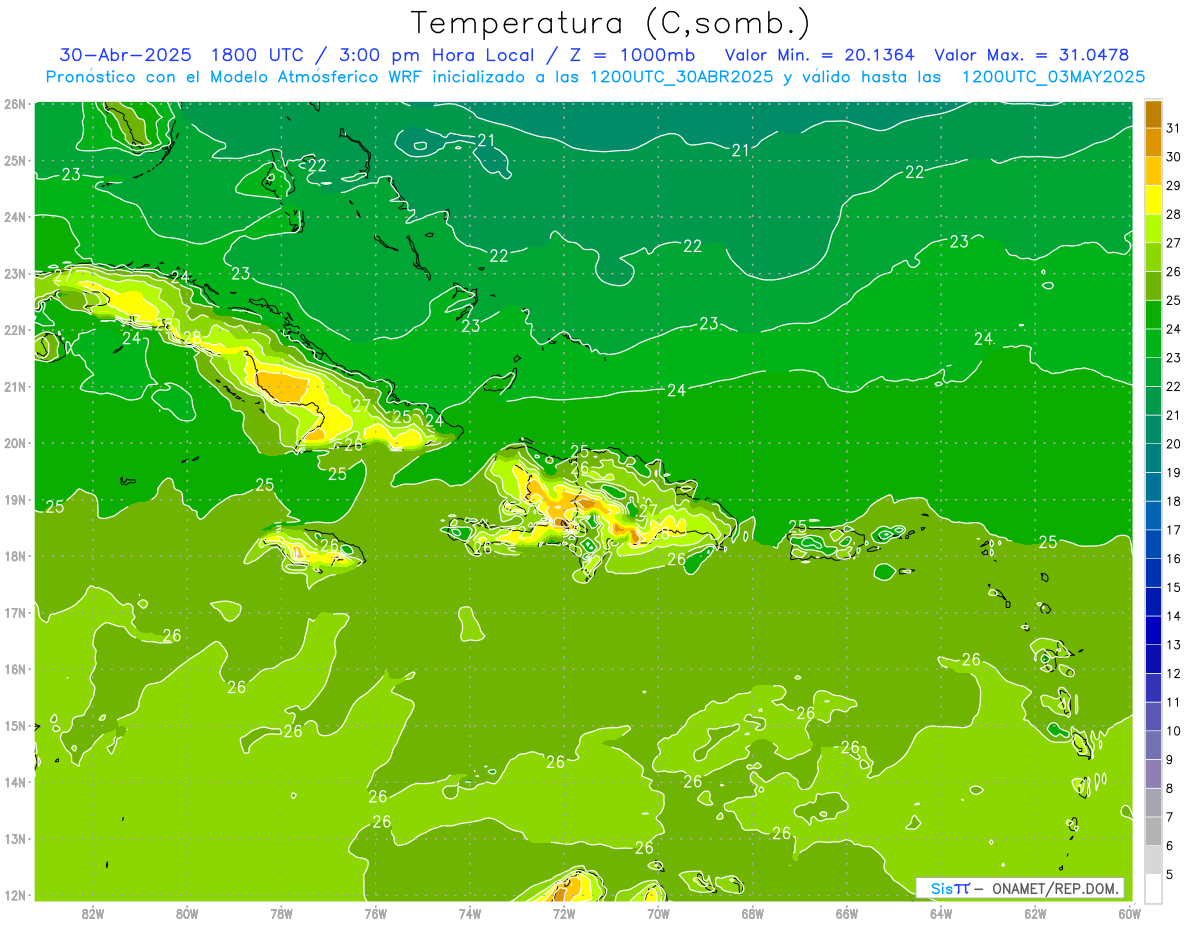Select valid-until stamp "1200UTC_03MAY2025"
1200x927 pixels.
coord(1053,77)
